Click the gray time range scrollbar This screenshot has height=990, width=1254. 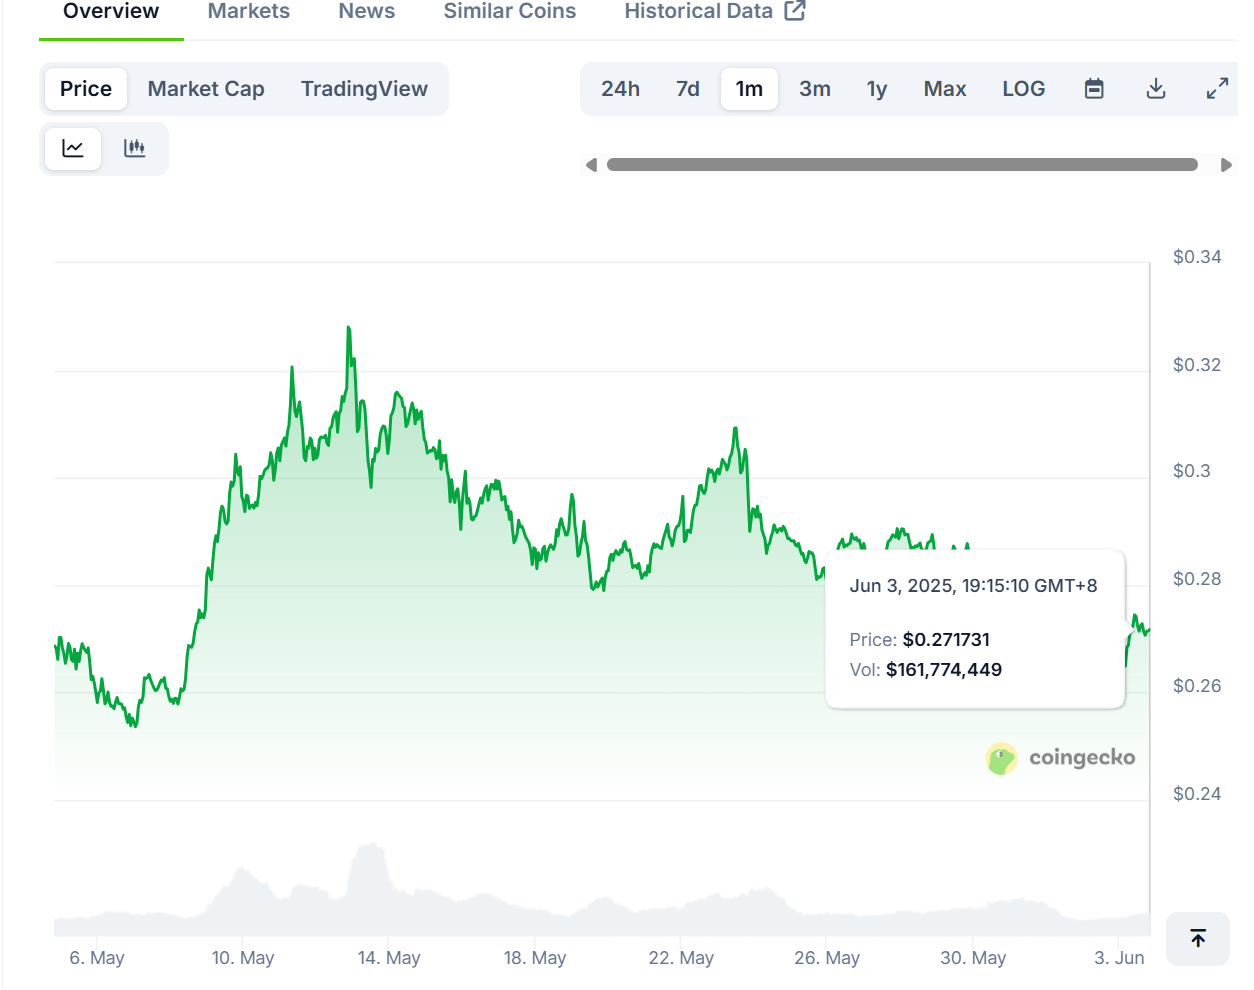click(902, 165)
